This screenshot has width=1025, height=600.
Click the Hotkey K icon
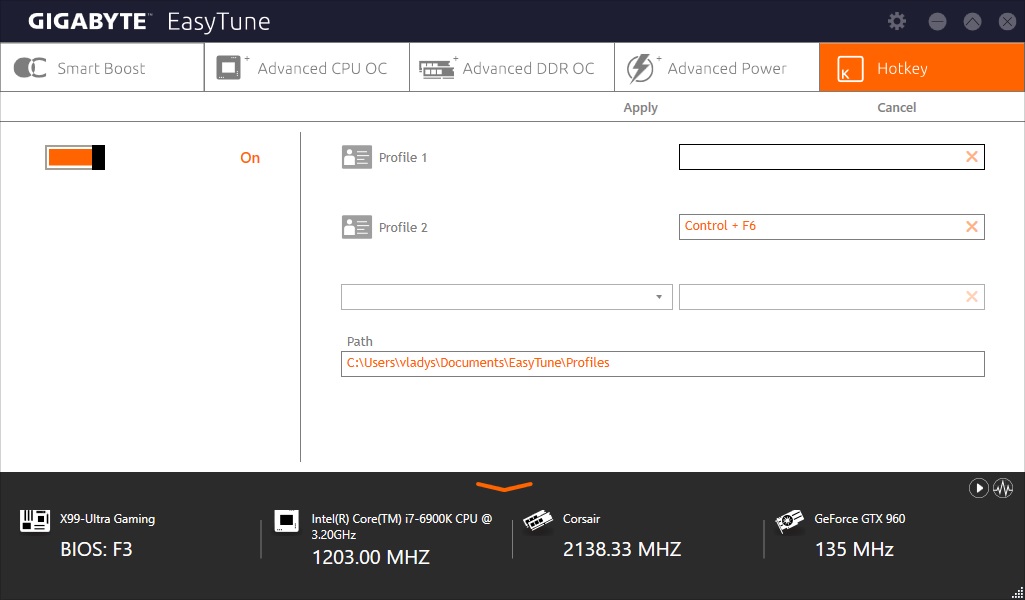coord(850,69)
